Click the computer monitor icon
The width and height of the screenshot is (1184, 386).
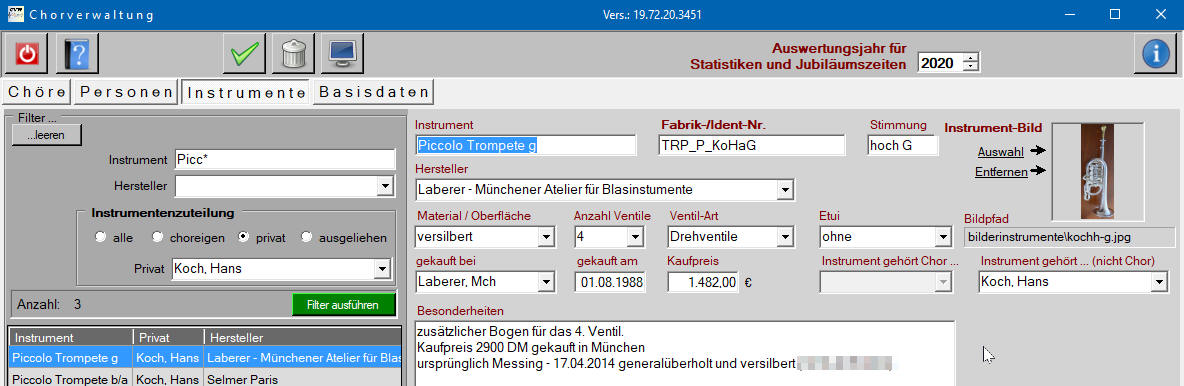(342, 54)
